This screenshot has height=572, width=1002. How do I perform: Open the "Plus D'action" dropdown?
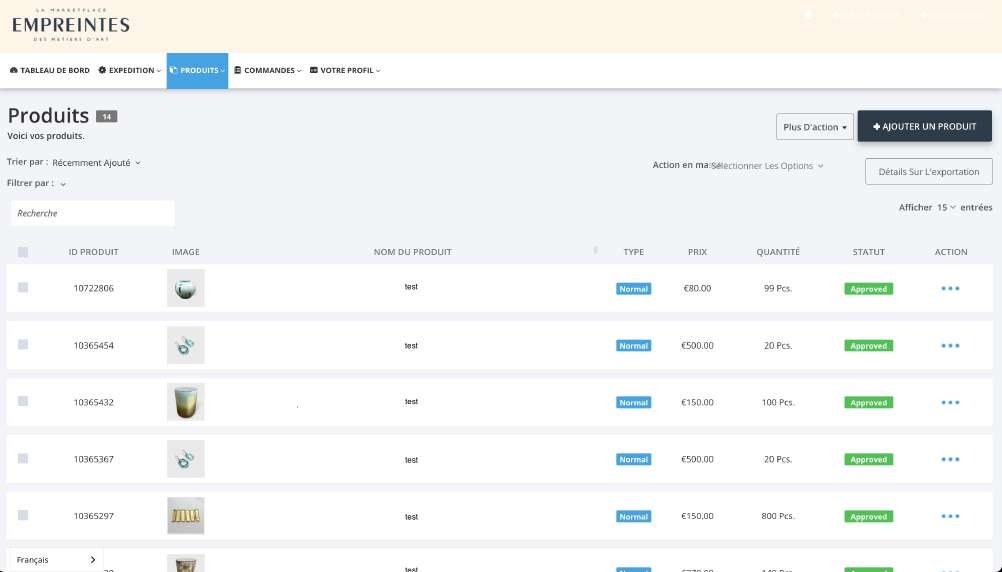(x=814, y=127)
